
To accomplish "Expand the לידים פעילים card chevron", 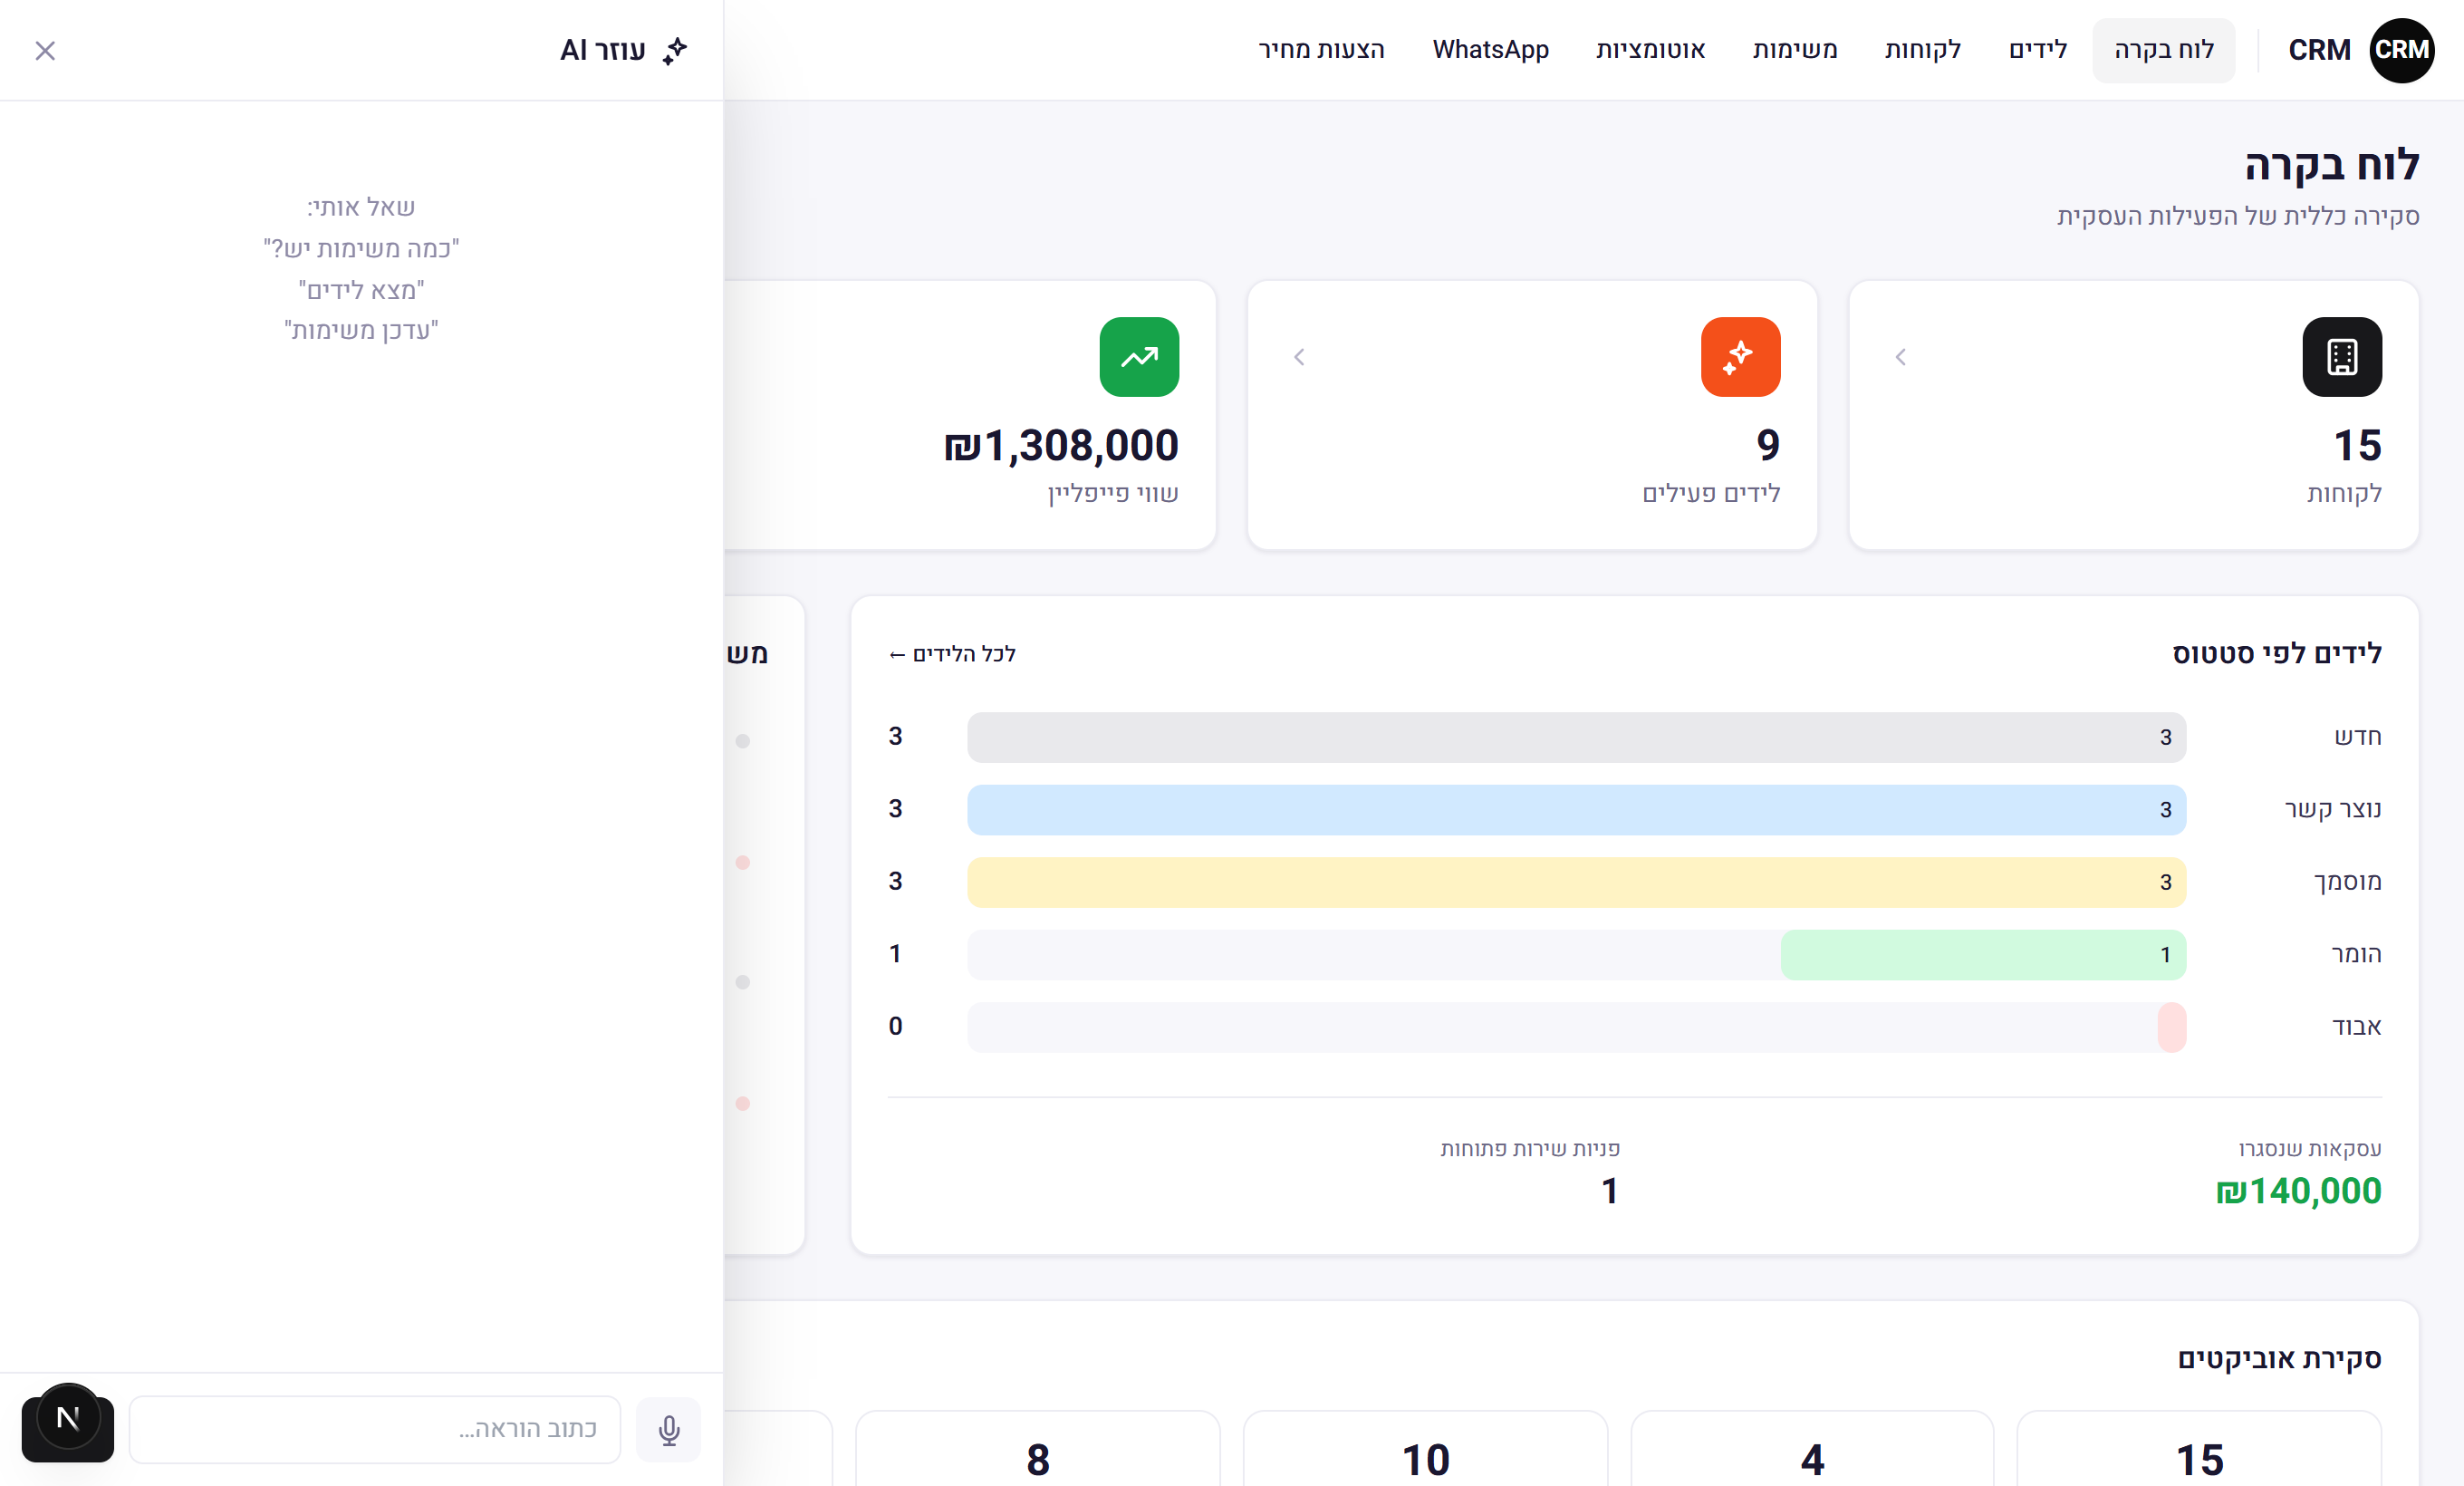I will [x=1299, y=357].
